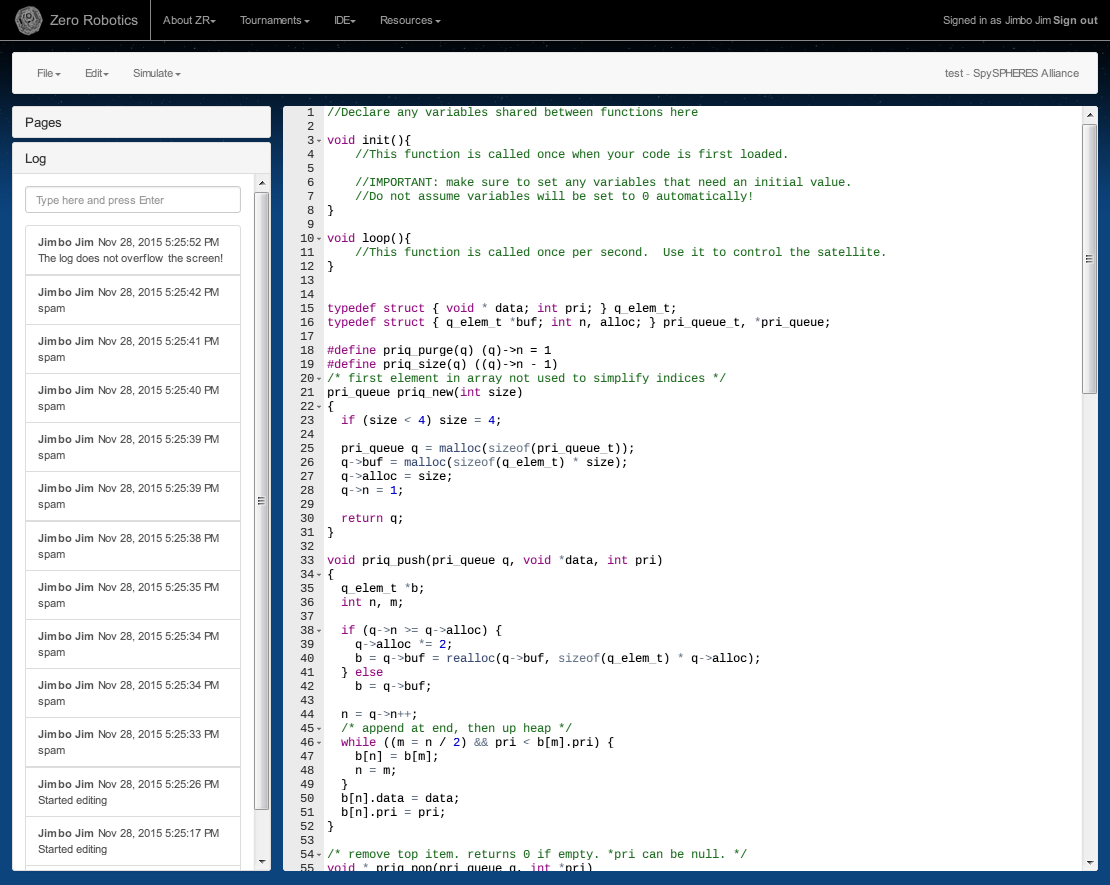The height and width of the screenshot is (885, 1110).
Task: Click the 'q->alloc *= 2;' code line
Action: point(404,644)
